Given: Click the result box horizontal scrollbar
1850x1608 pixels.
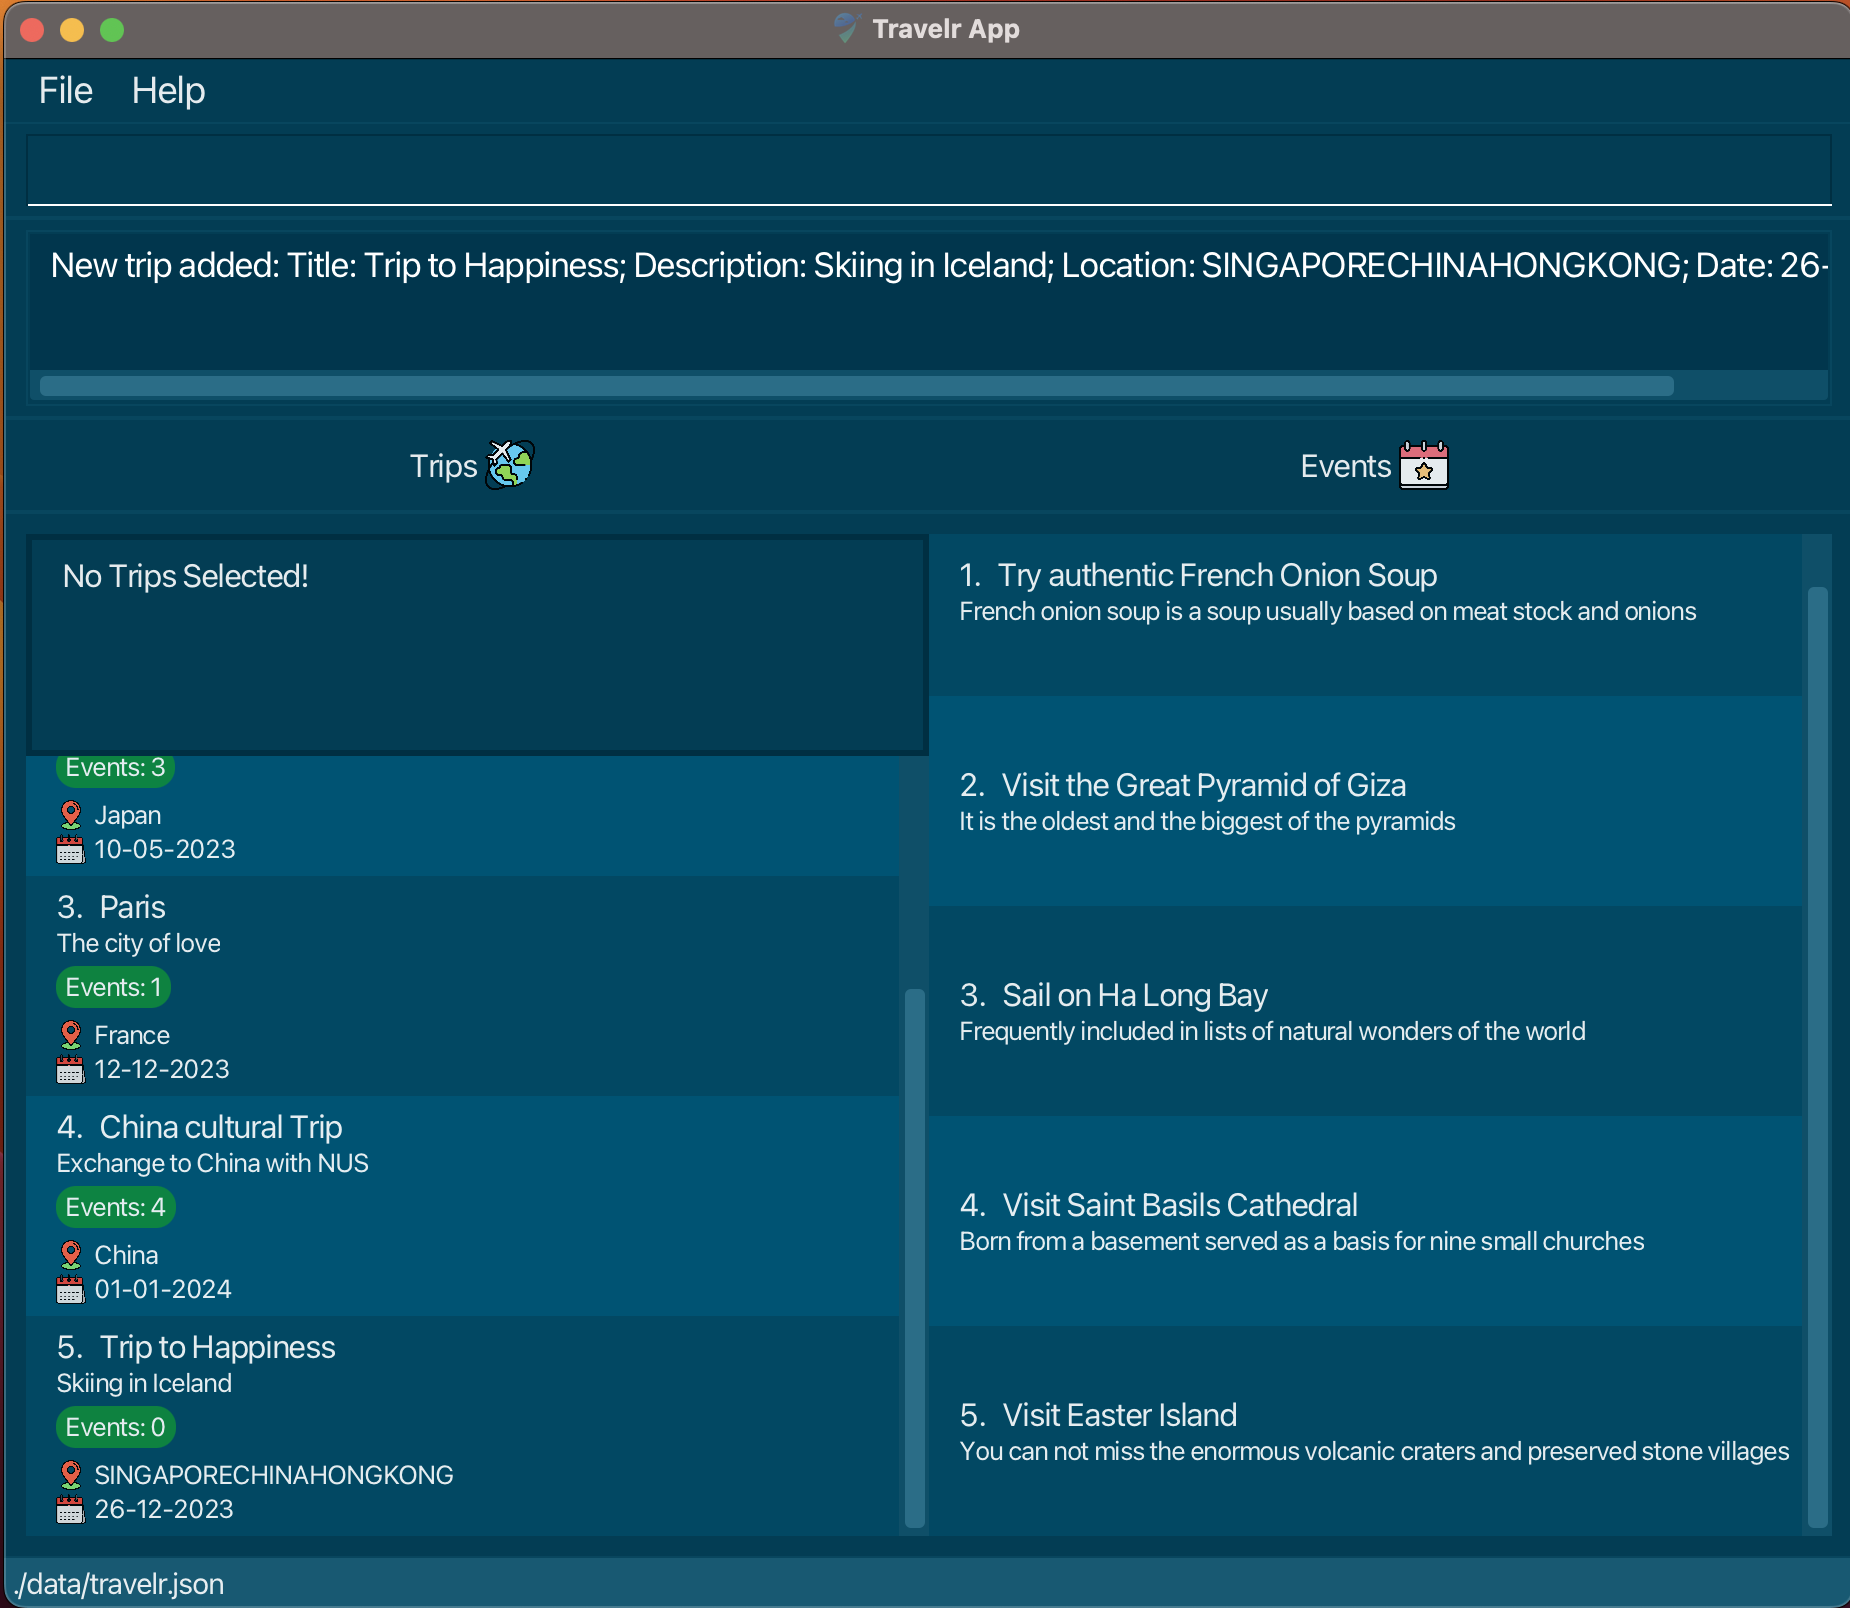Looking at the screenshot, I should point(856,386).
